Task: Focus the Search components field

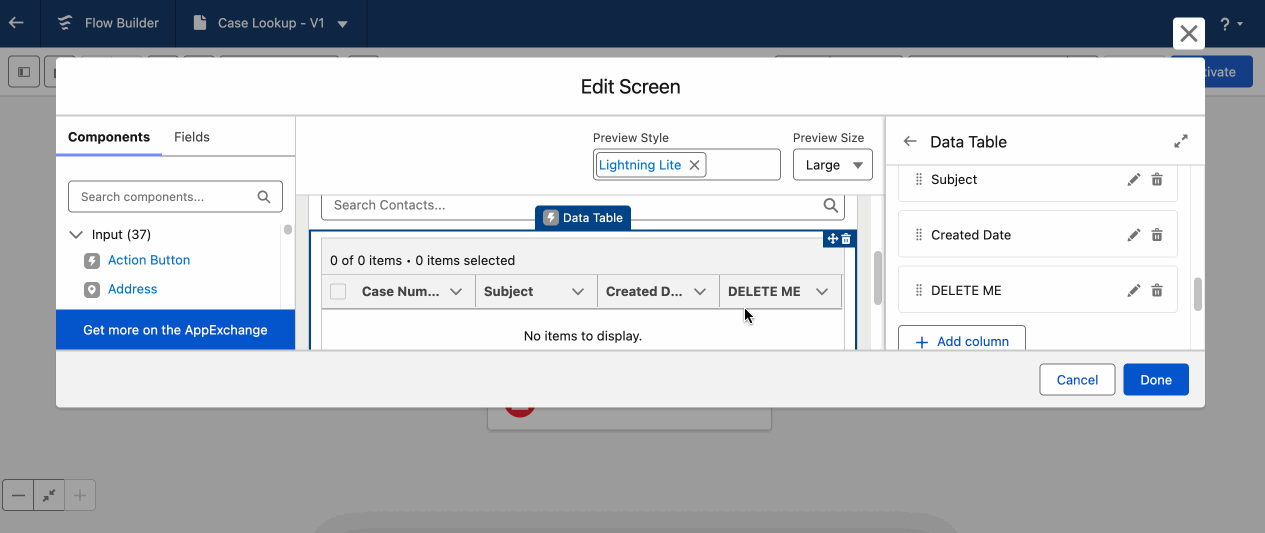Action: pos(175,197)
